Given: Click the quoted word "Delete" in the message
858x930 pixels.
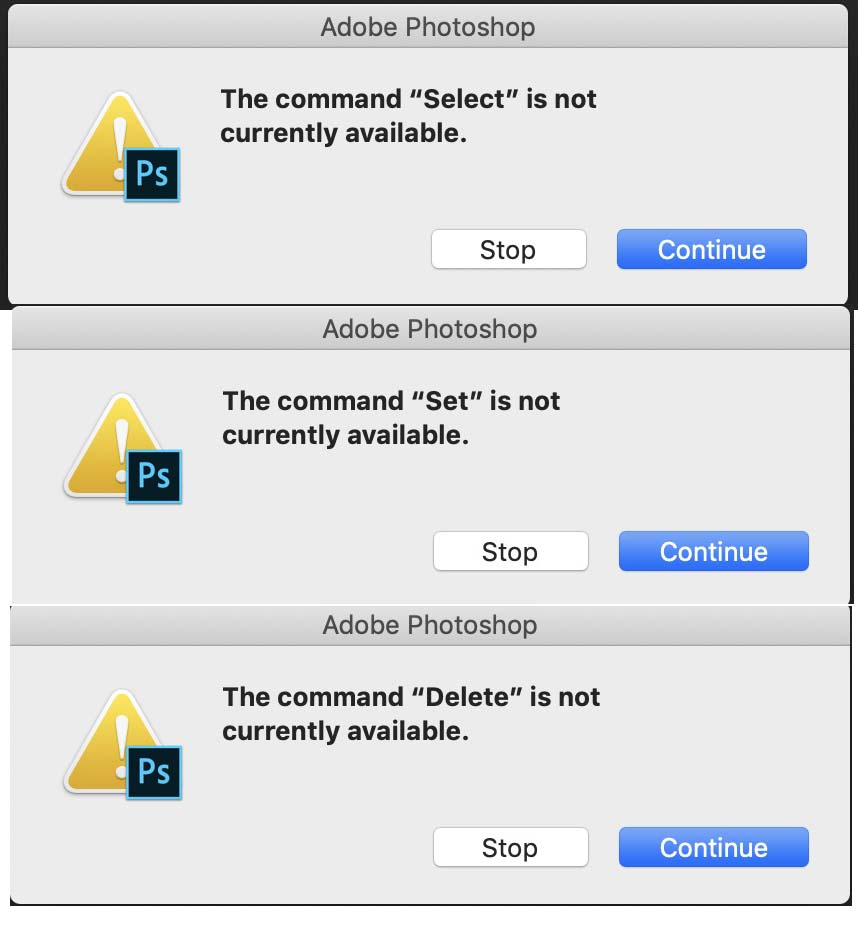Looking at the screenshot, I should pos(468,696).
